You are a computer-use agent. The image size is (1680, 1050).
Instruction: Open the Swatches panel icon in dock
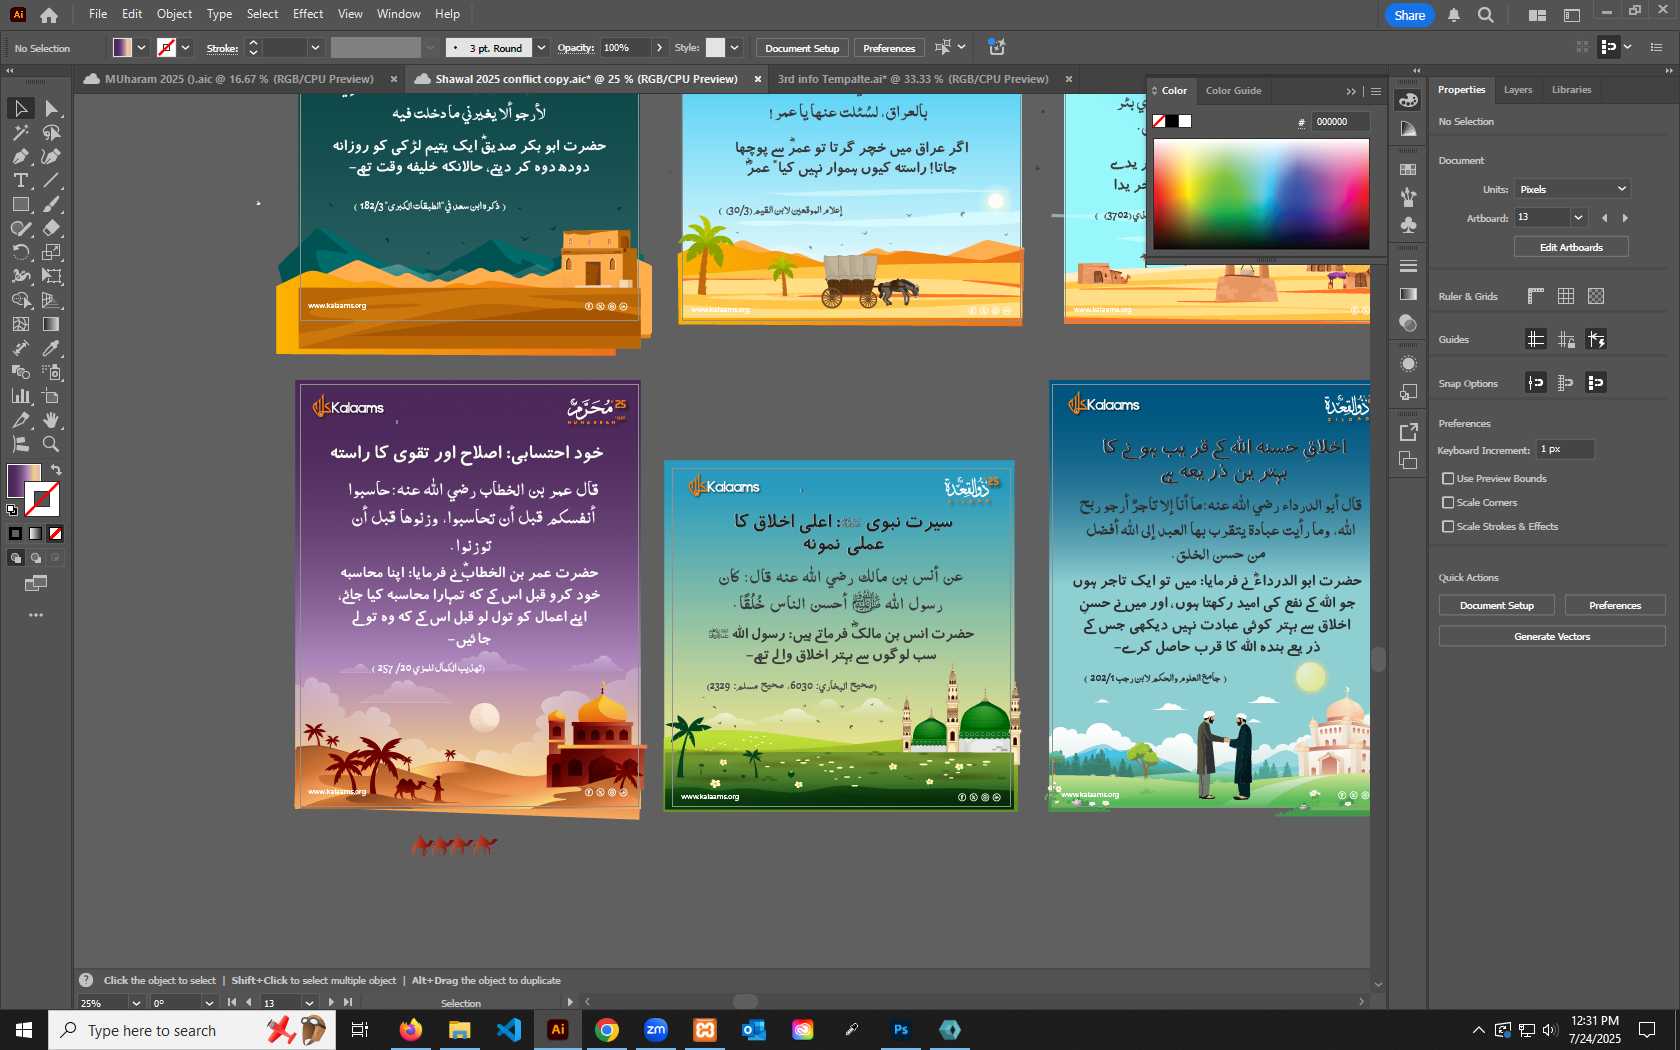pos(1408,169)
